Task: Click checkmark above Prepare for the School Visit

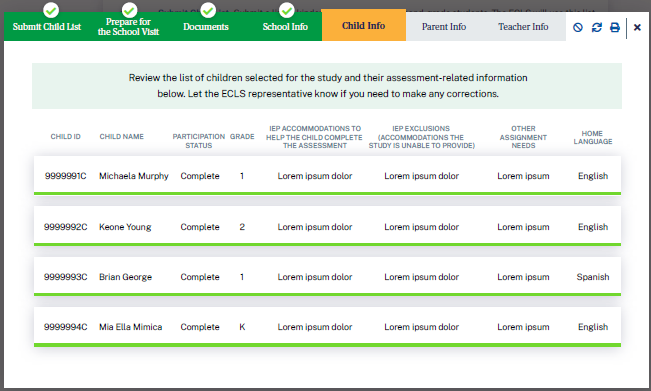Action: point(130,10)
